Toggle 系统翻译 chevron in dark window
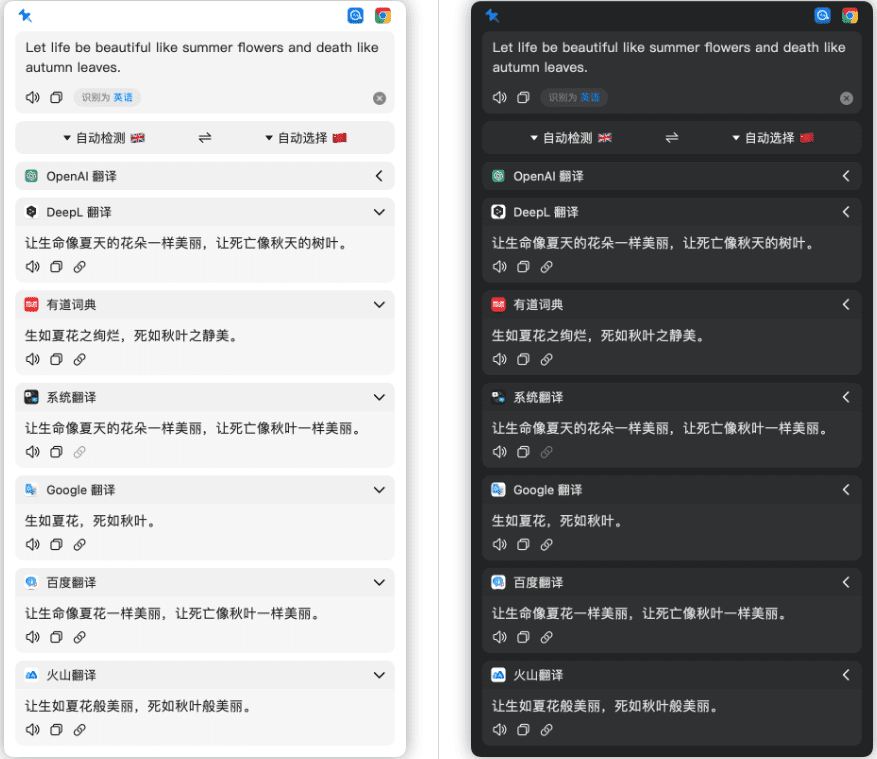 pyautogui.click(x=846, y=398)
